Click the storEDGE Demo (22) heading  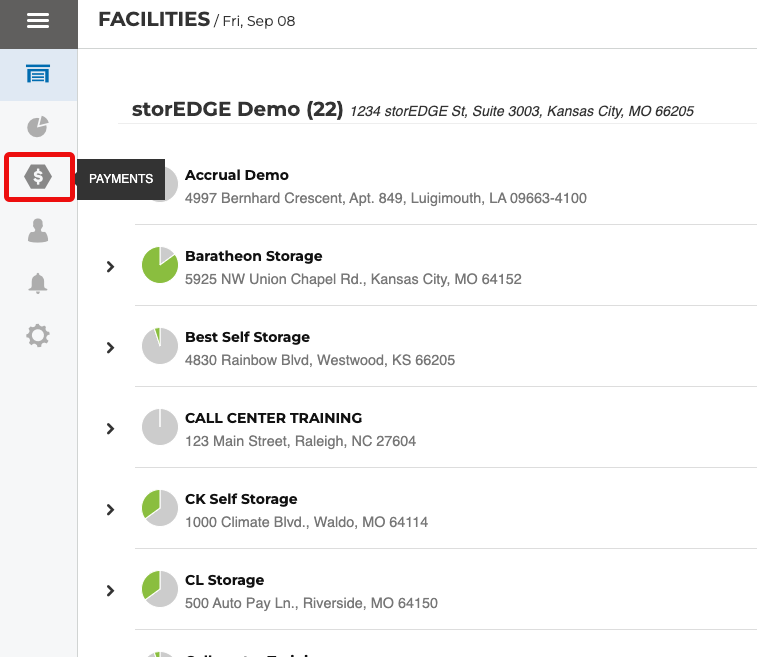tap(237, 109)
